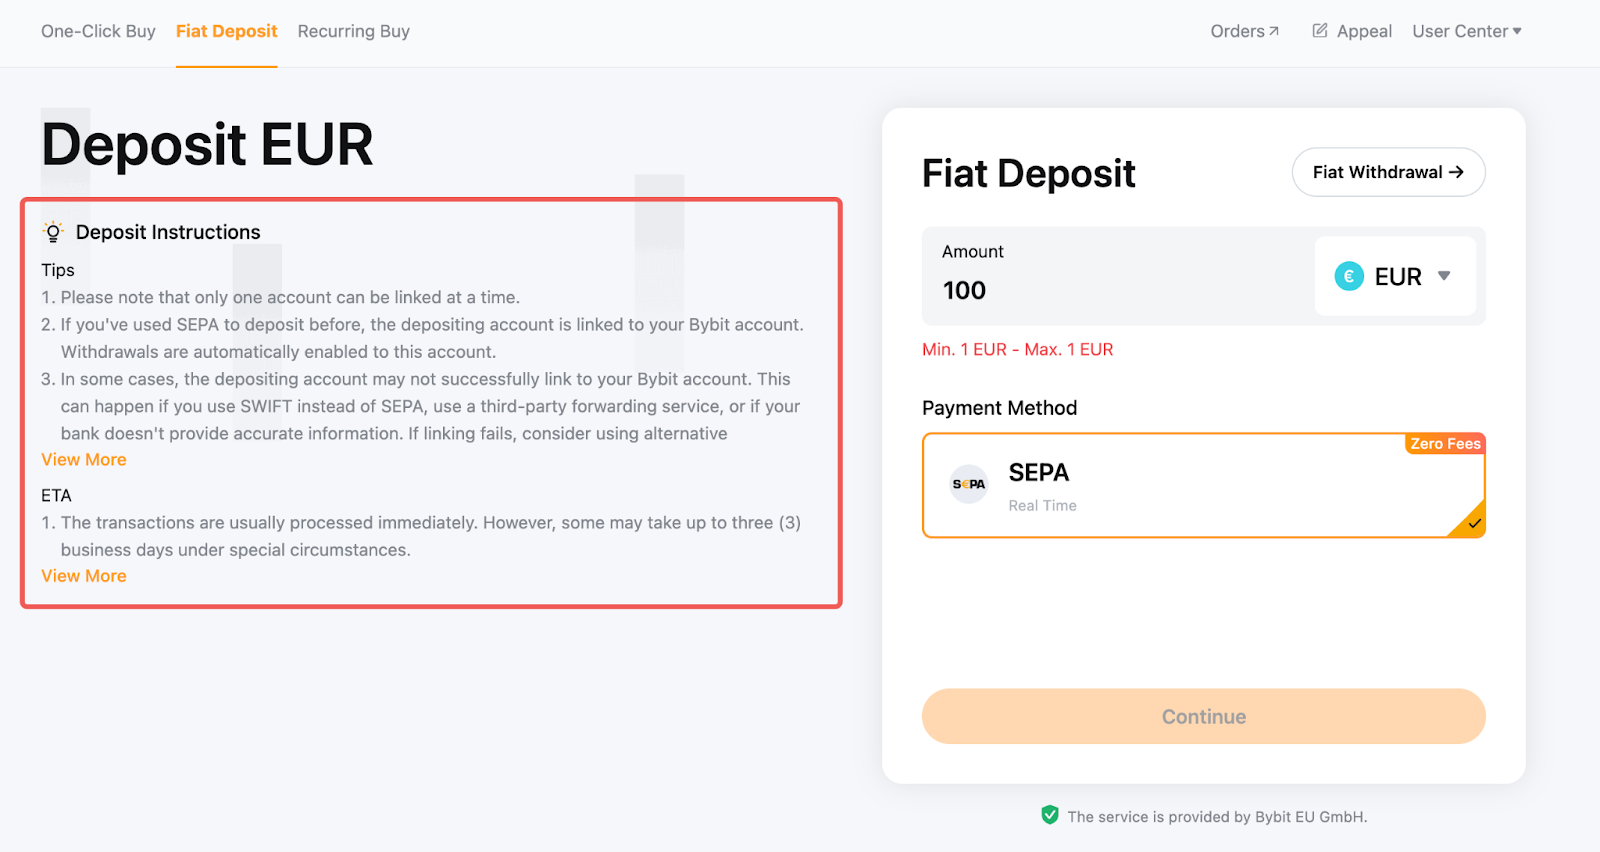Open the Orders link
Viewport: 1600px width, 852px height.
point(1238,31)
